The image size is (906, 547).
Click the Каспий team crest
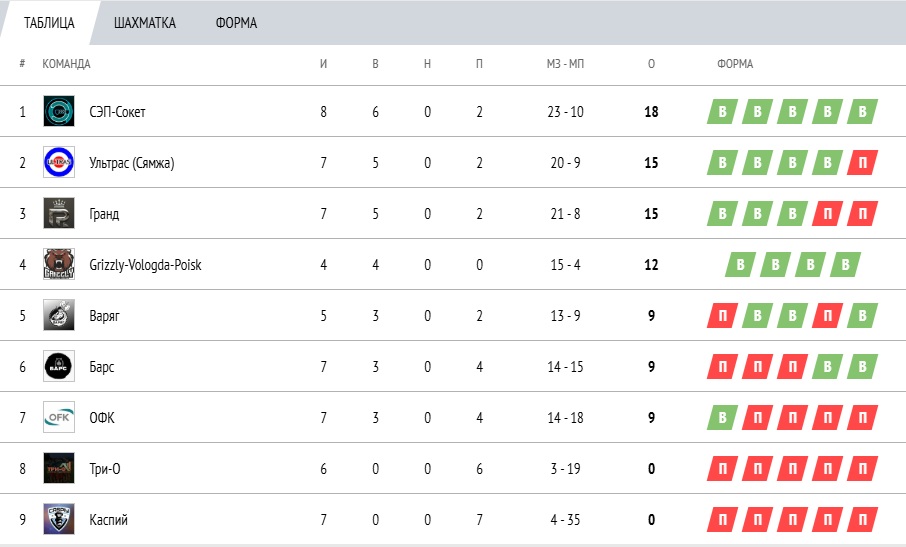(x=59, y=519)
